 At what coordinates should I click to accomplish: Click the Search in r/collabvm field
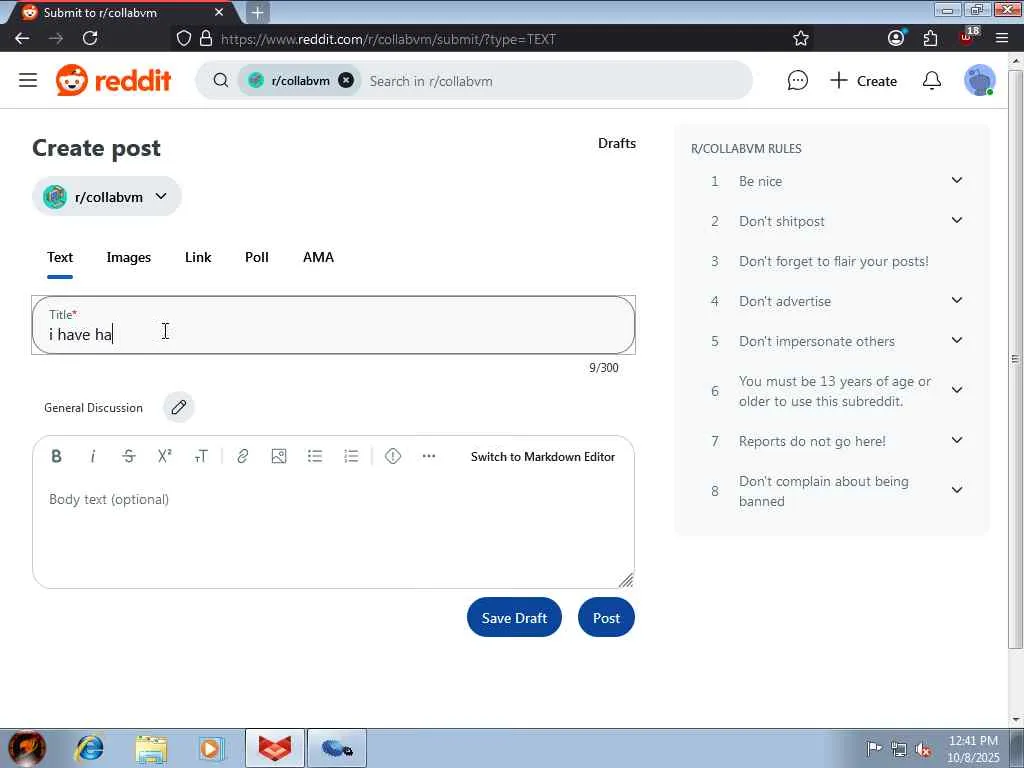(x=555, y=81)
